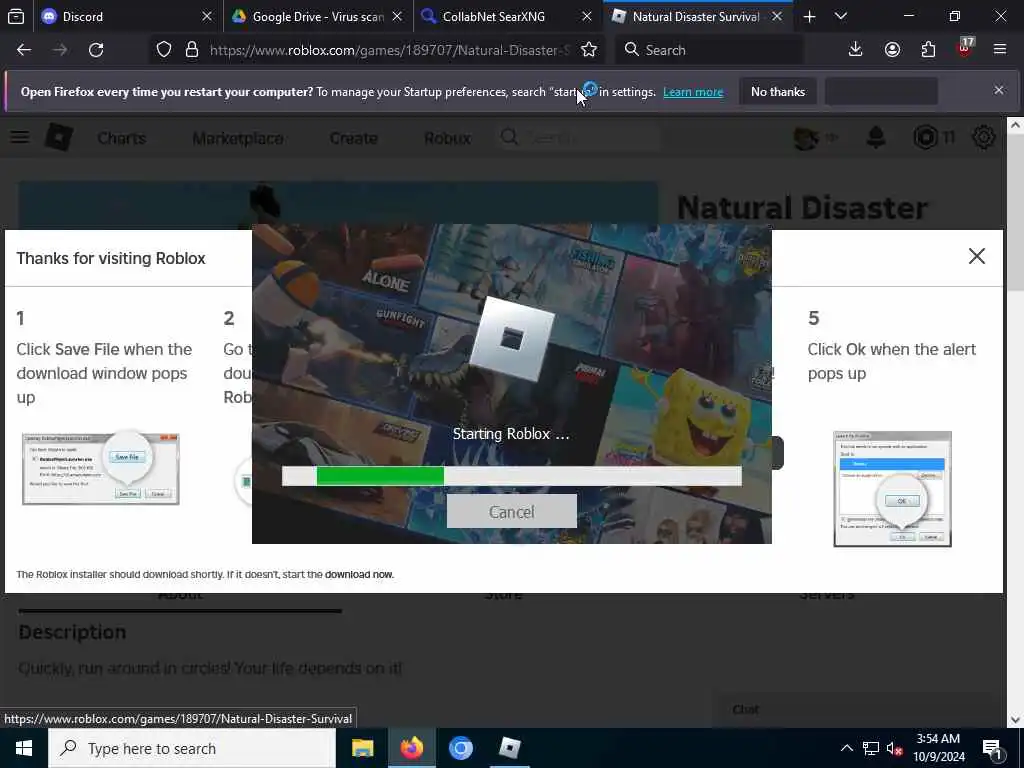Cancel the Starting Roblox launcher
1024x768 pixels.
511,512
